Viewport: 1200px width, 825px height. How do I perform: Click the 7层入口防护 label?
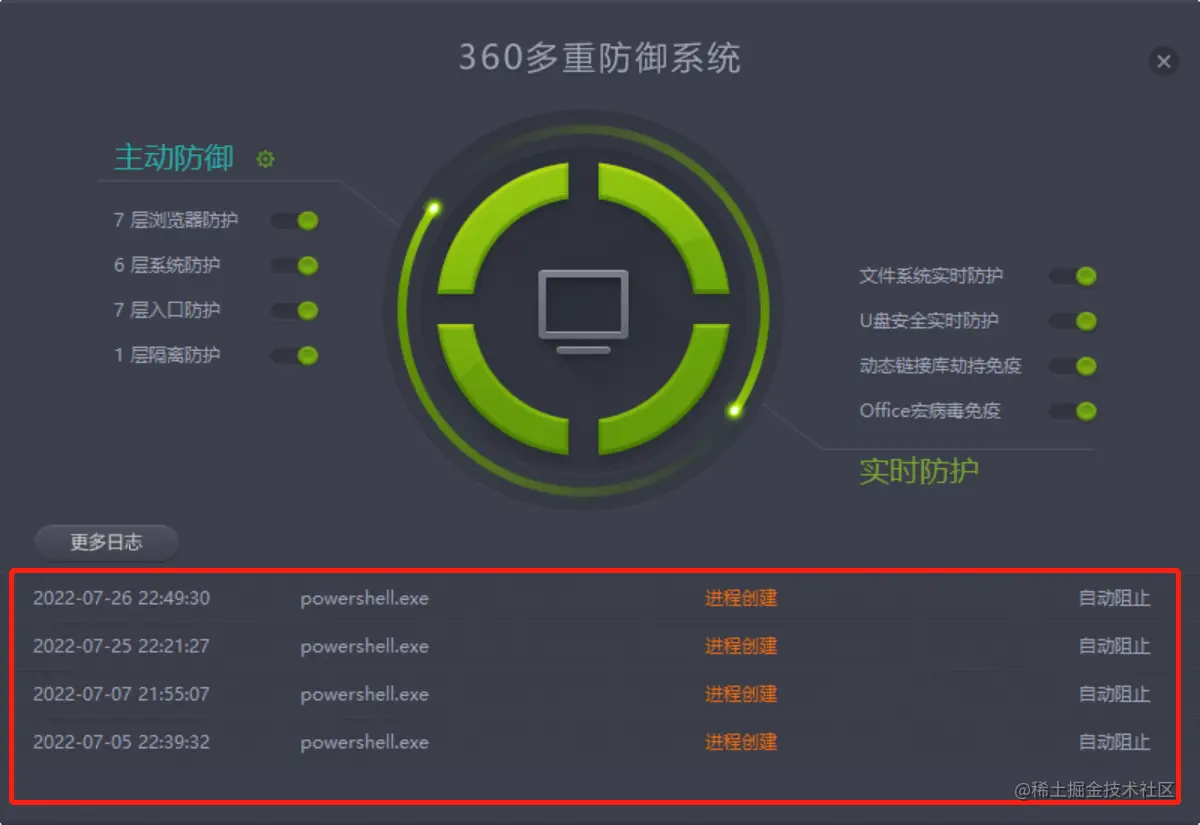pyautogui.click(x=167, y=310)
